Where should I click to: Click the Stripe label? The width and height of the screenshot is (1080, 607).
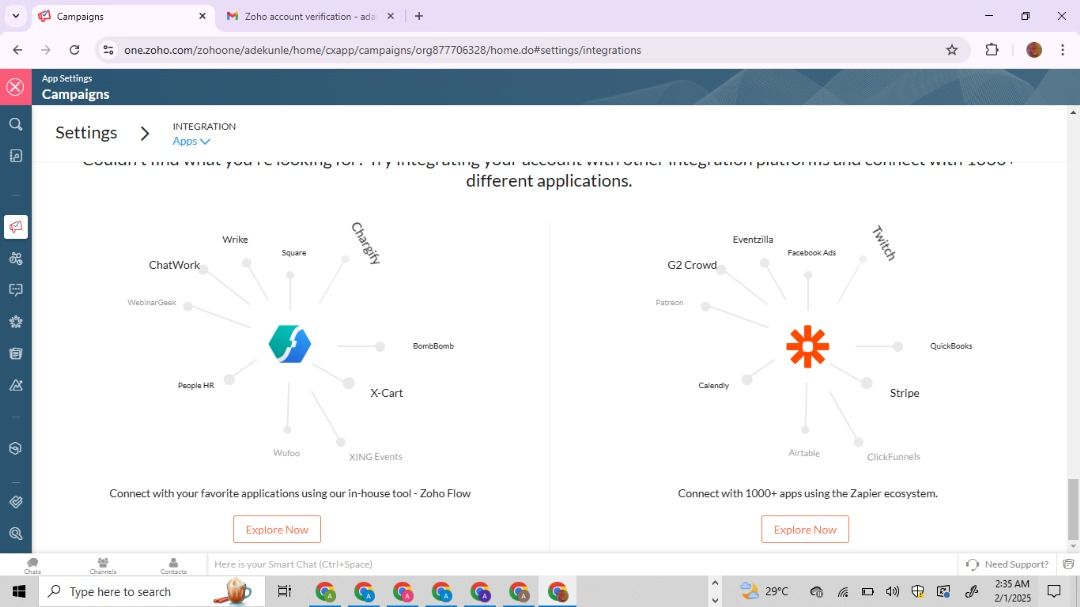[904, 393]
